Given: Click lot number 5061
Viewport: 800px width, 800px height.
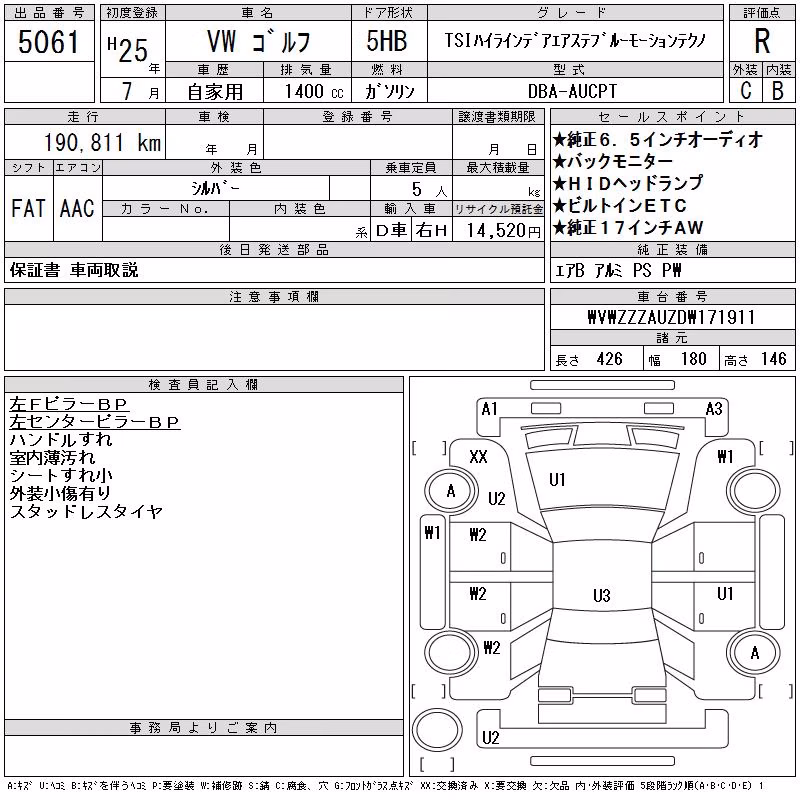Looking at the screenshot, I should [49, 41].
